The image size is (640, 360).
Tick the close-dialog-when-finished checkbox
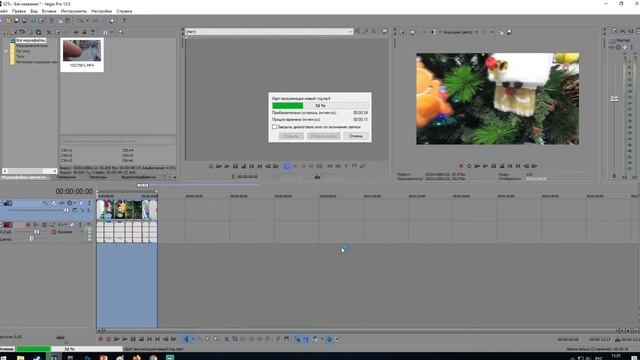click(x=275, y=127)
